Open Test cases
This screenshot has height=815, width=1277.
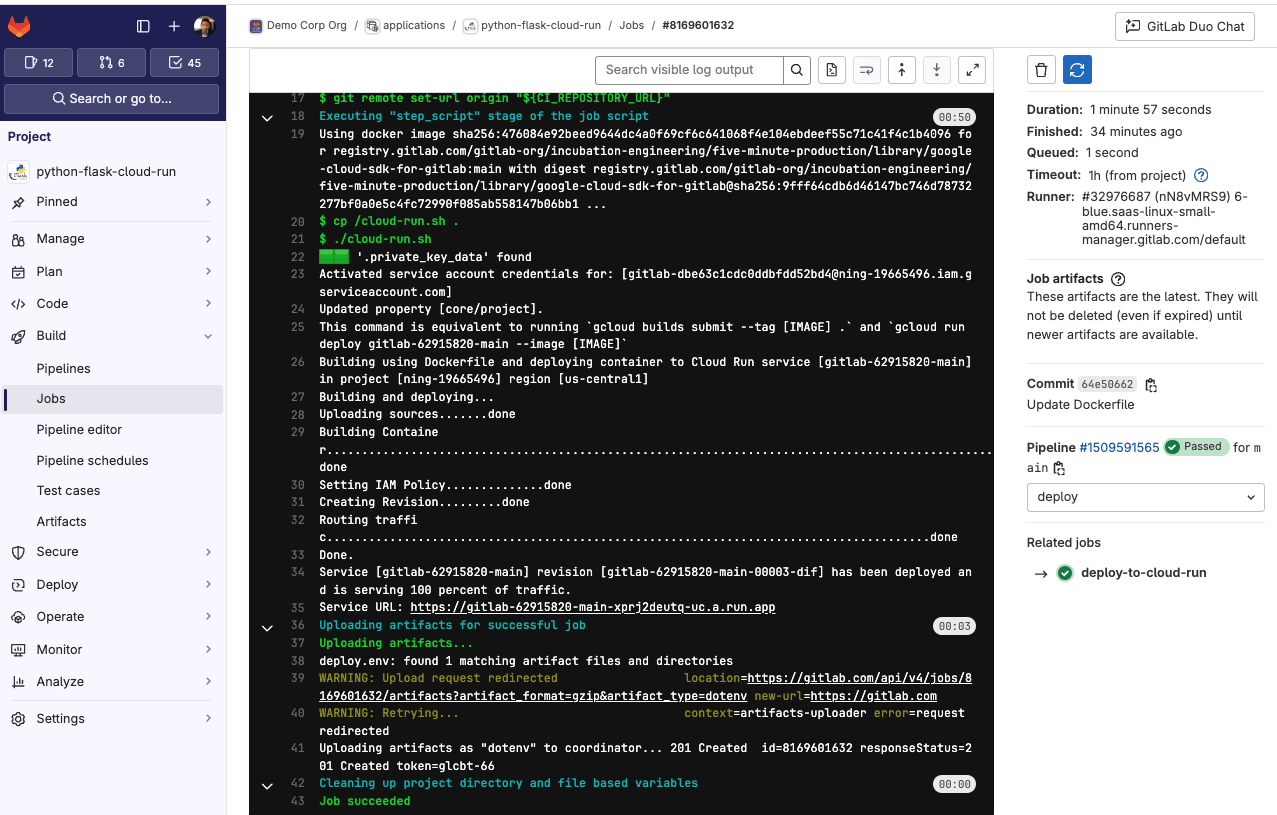111,491
